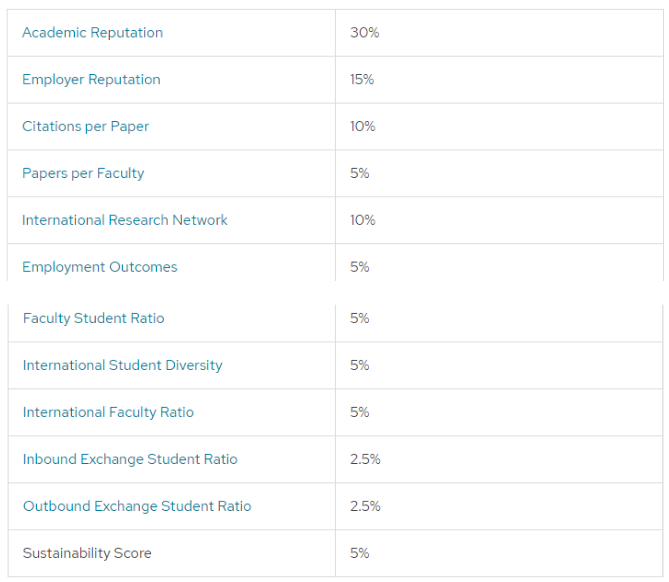
Task: Select 5% in the Sustainability Score row
Action: (x=360, y=553)
